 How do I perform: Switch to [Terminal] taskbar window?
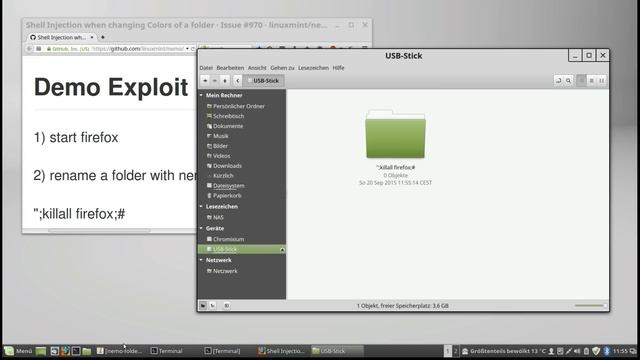[222, 351]
